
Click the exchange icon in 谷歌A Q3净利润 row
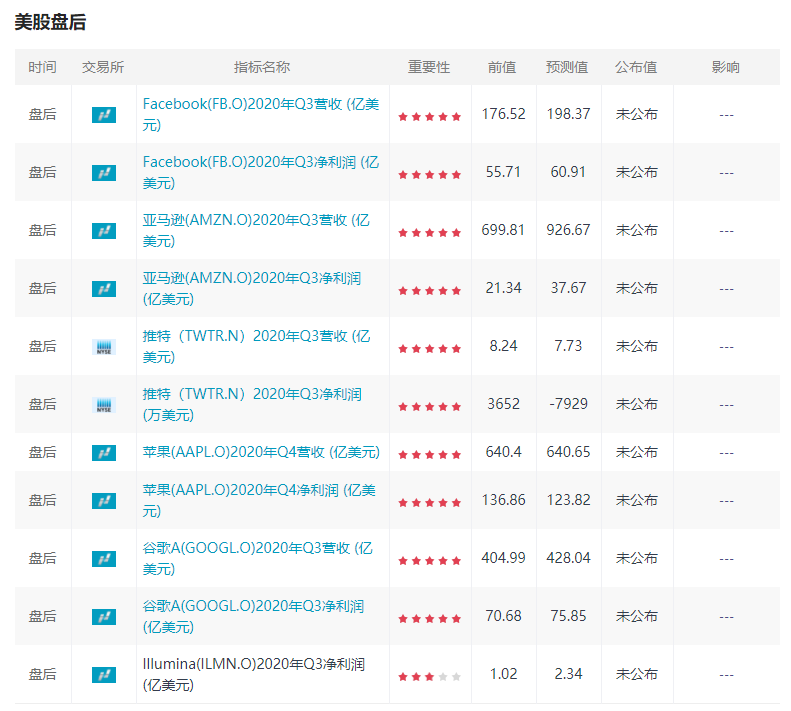click(x=104, y=617)
